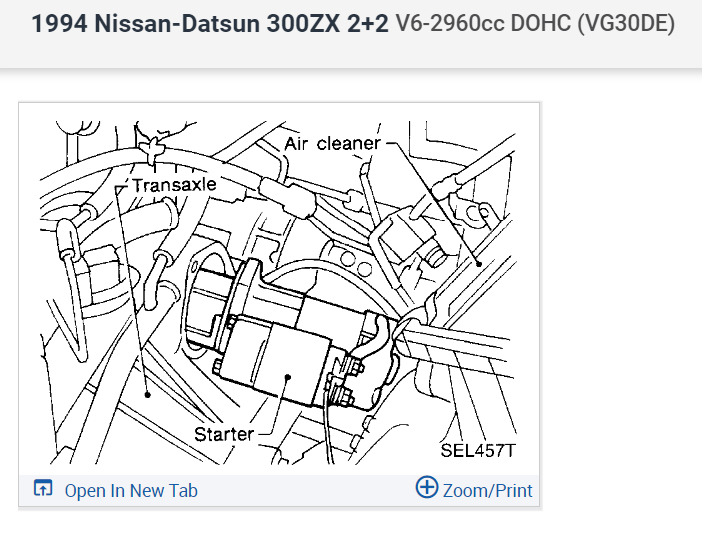The height and width of the screenshot is (542, 702).
Task: Select engine text 'V6-2960cc DOHC (VG30DE)'
Action: pyautogui.click(x=535, y=23)
